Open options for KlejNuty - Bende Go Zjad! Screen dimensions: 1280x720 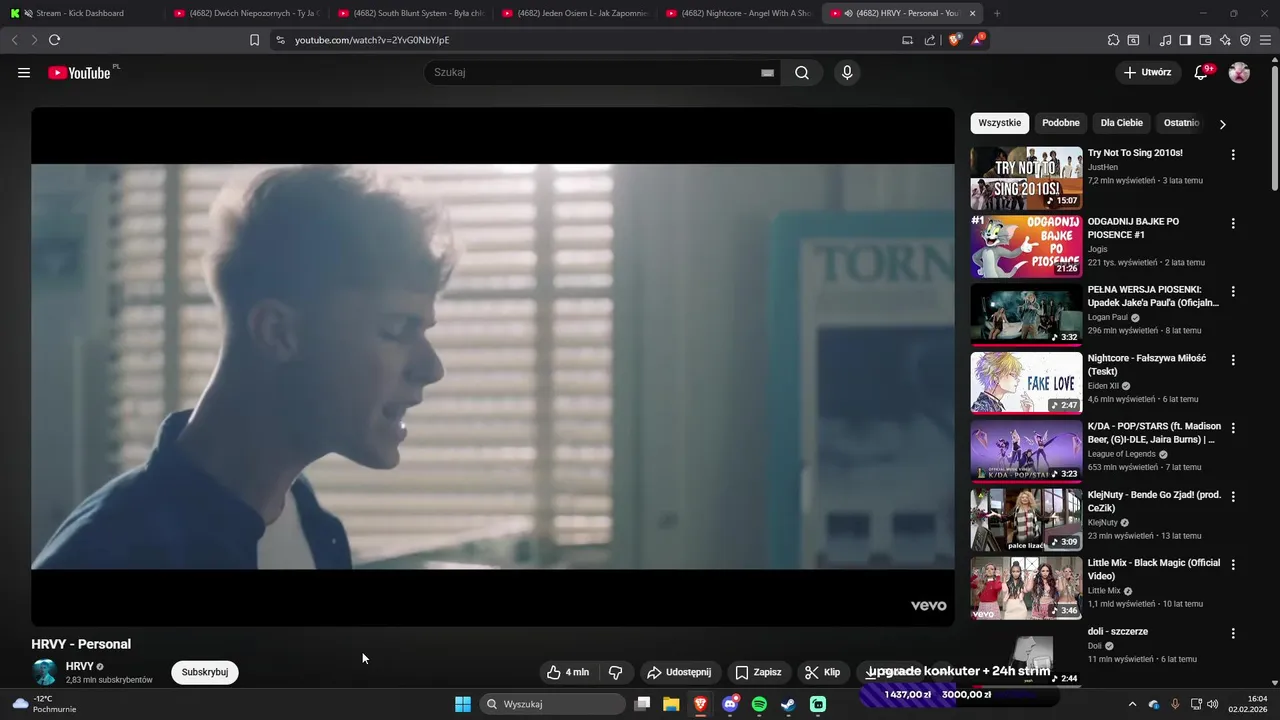click(x=1233, y=496)
